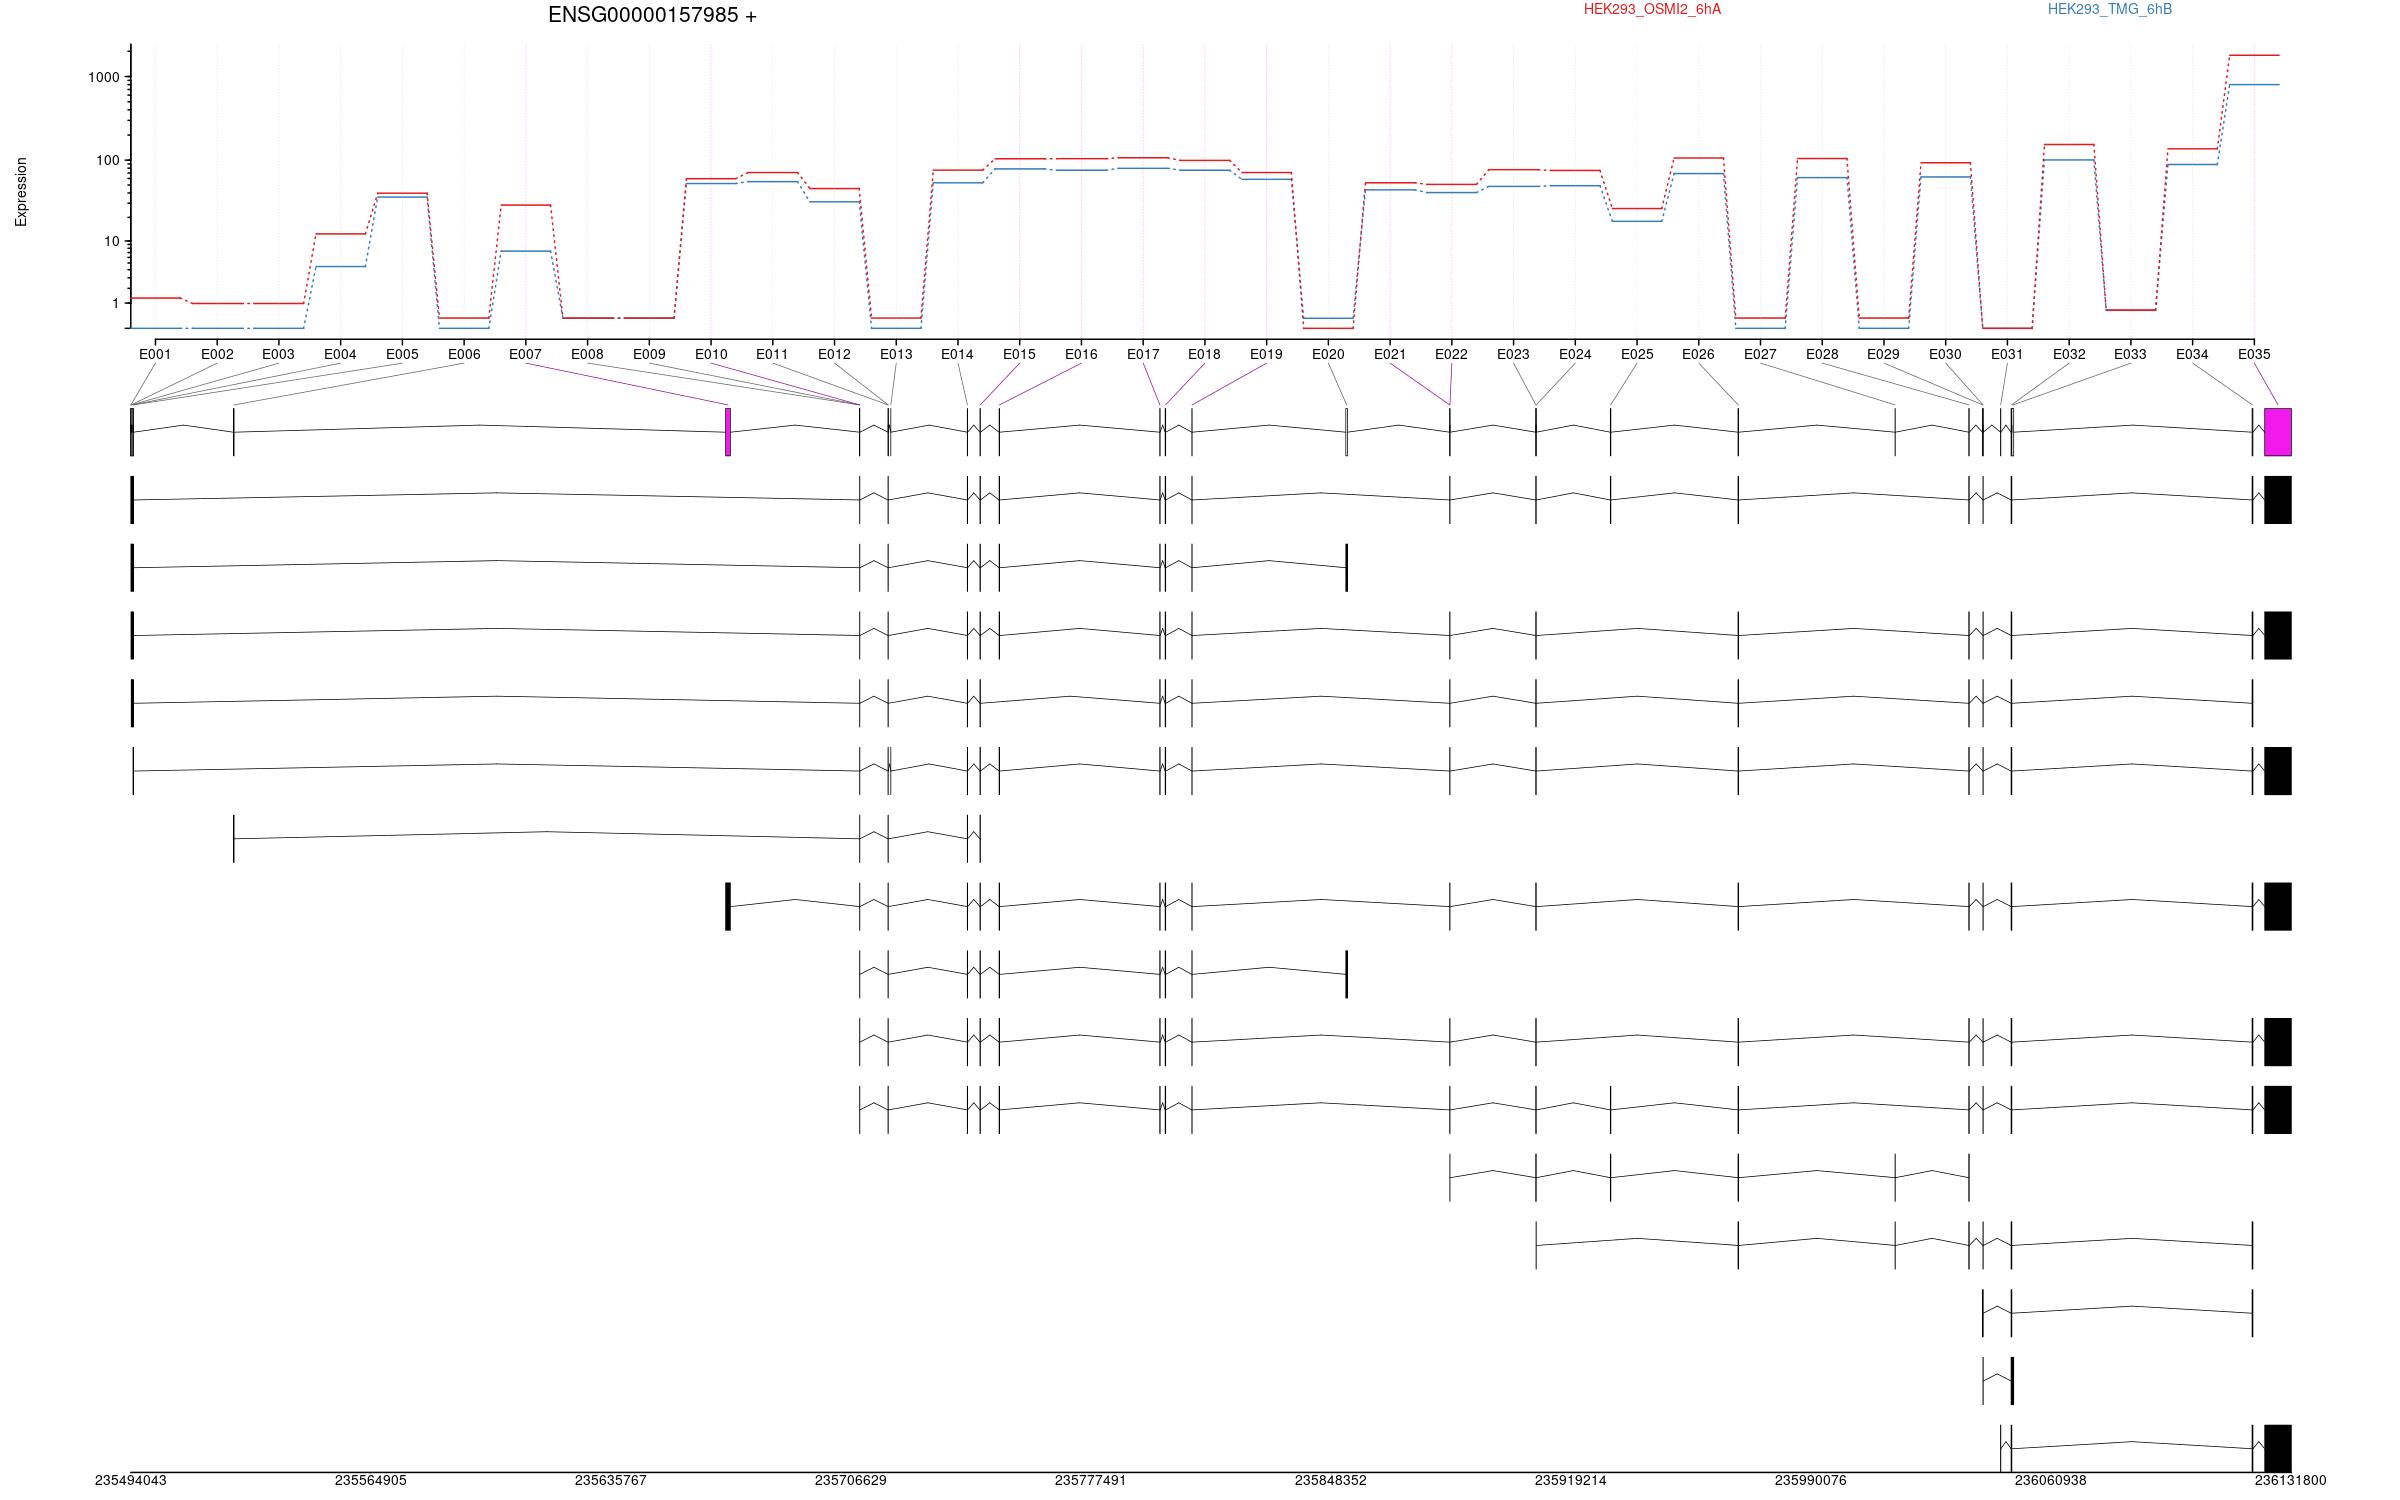2400x1500 pixels.
Task: Click exon label E019
Action: pos(1266,354)
